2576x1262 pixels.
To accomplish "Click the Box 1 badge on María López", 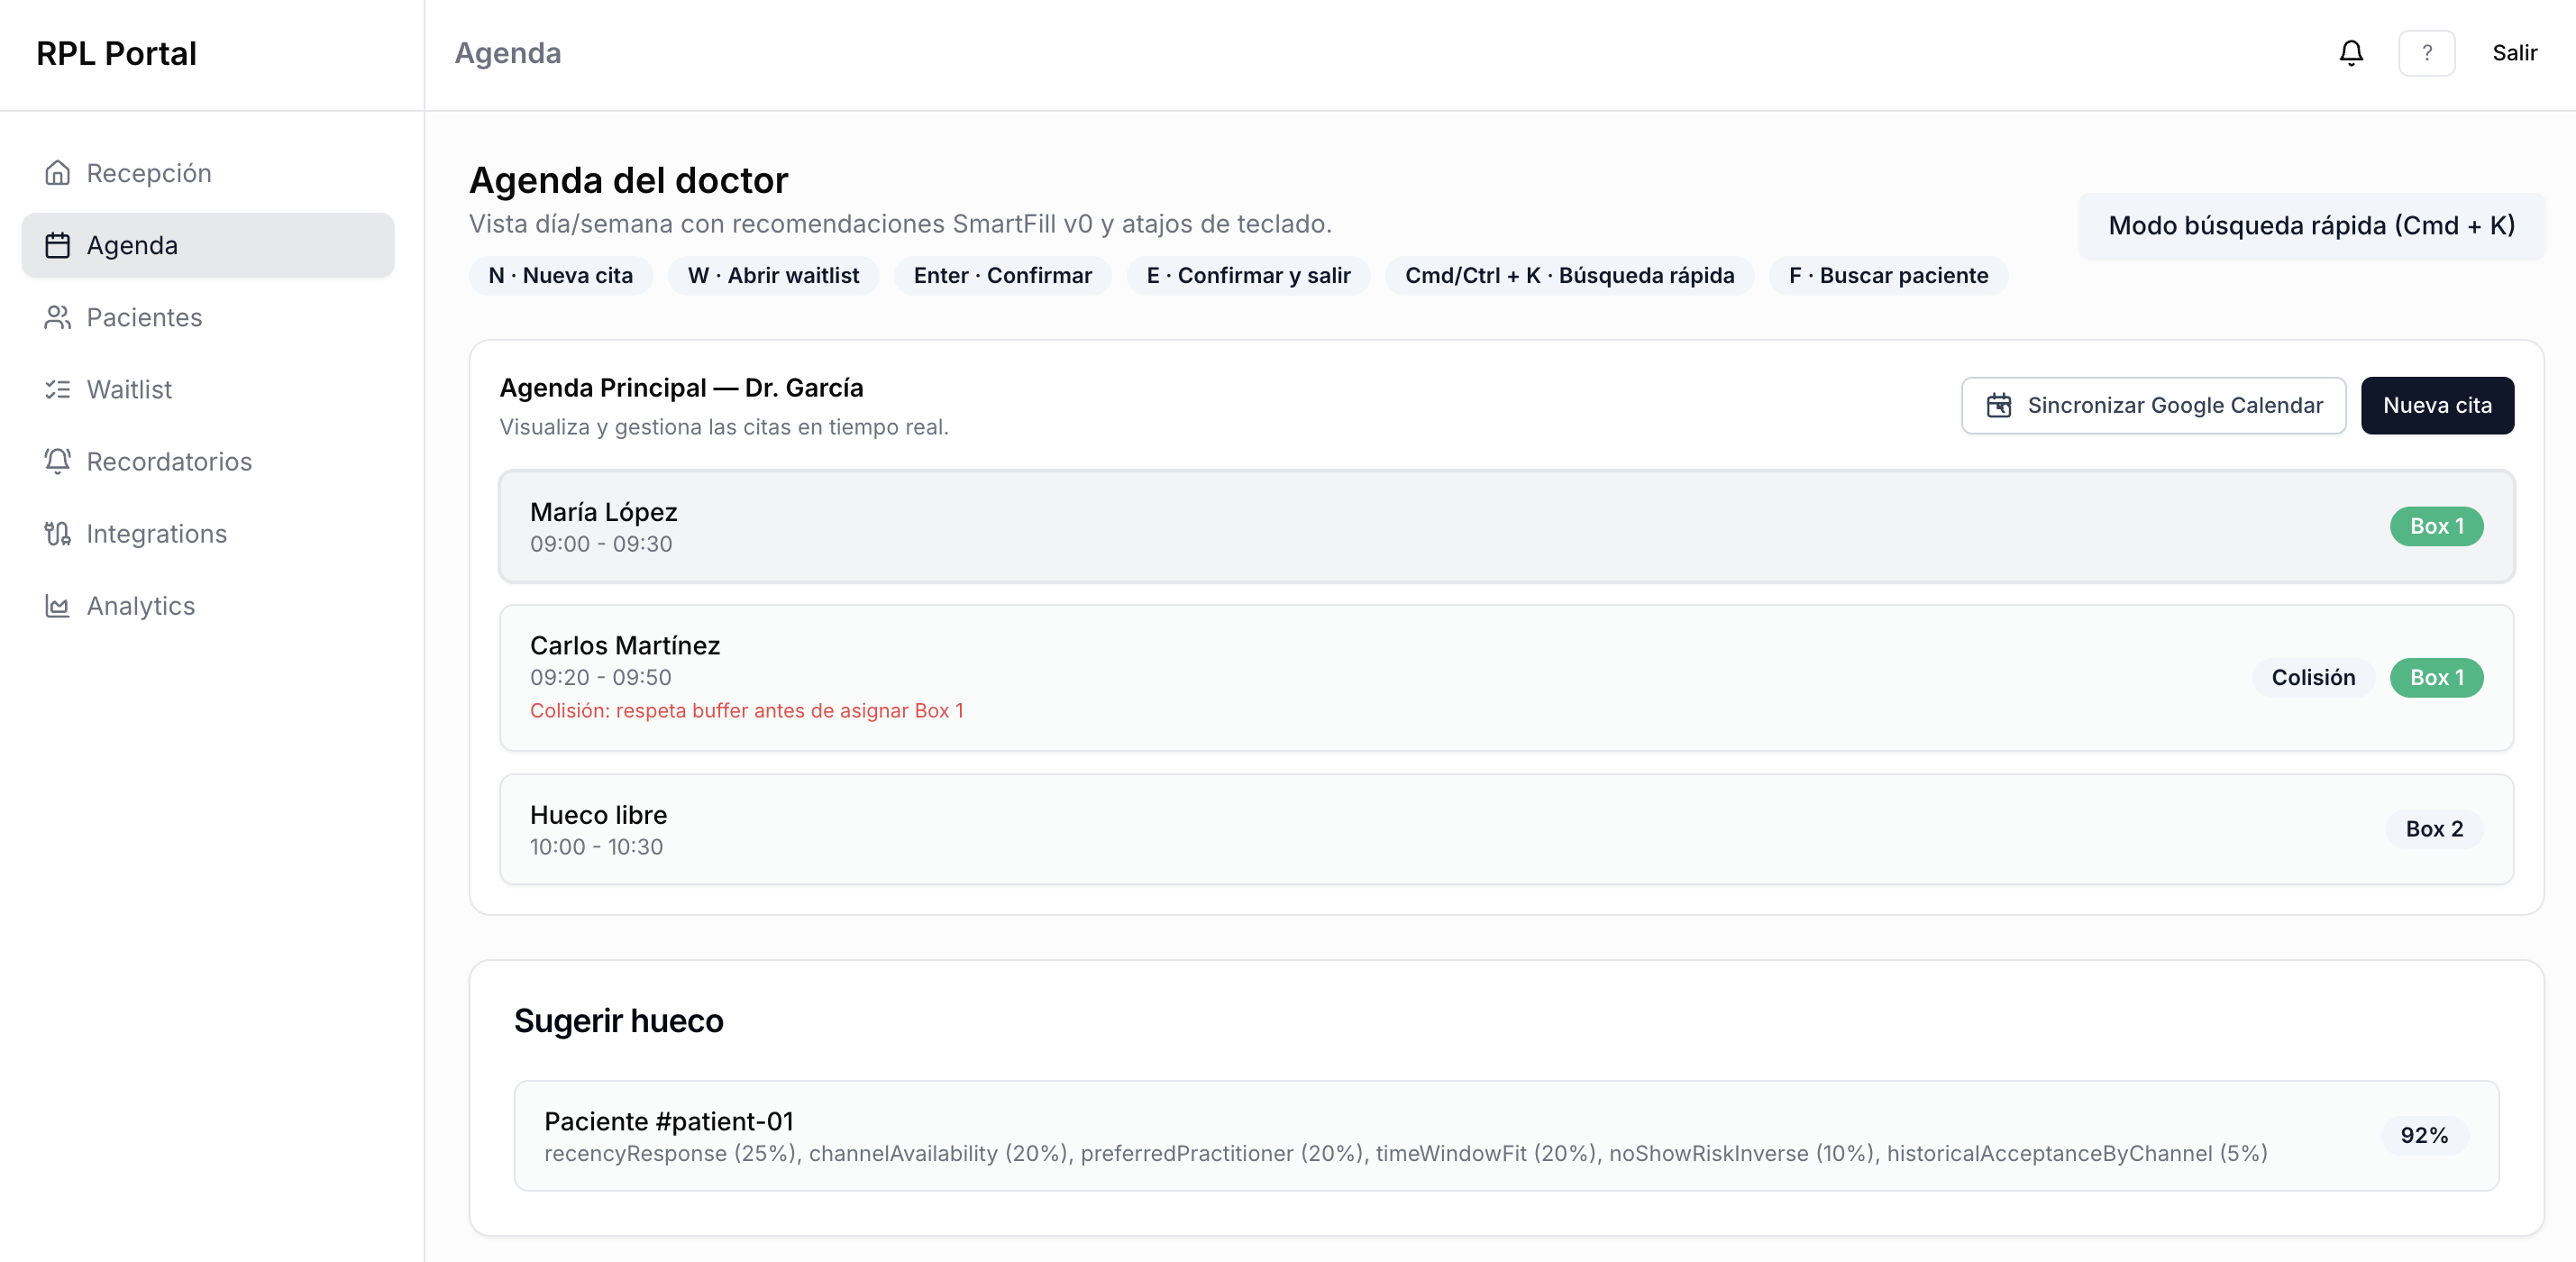I will point(2436,526).
